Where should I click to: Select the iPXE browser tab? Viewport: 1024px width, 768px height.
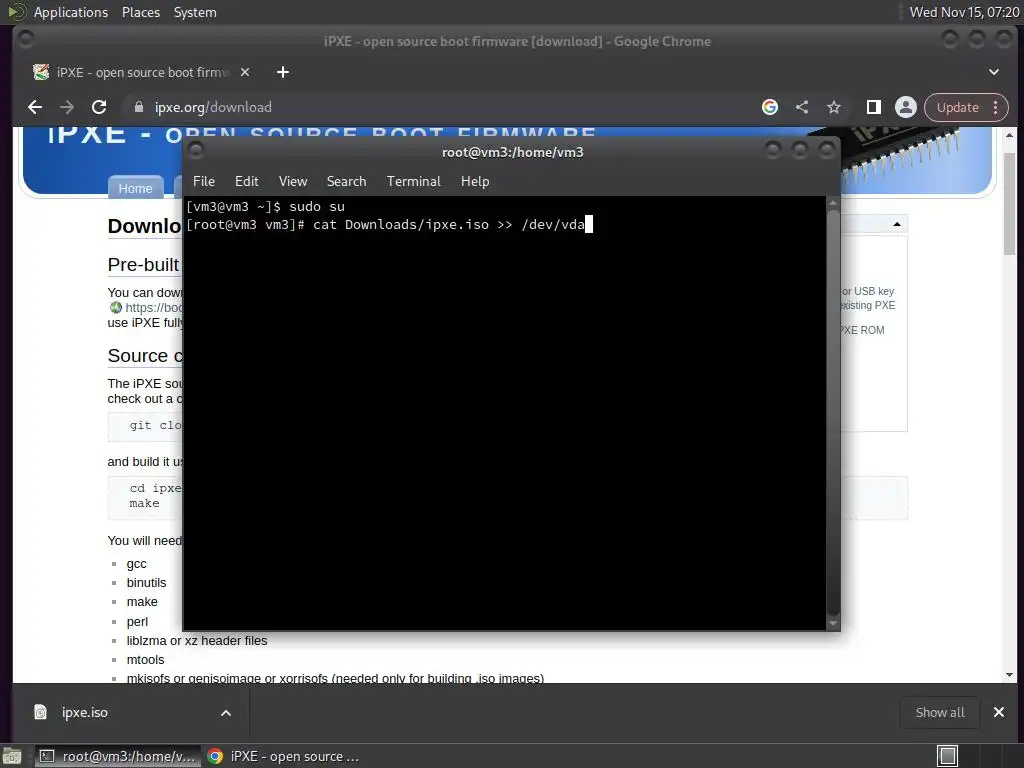pos(140,72)
